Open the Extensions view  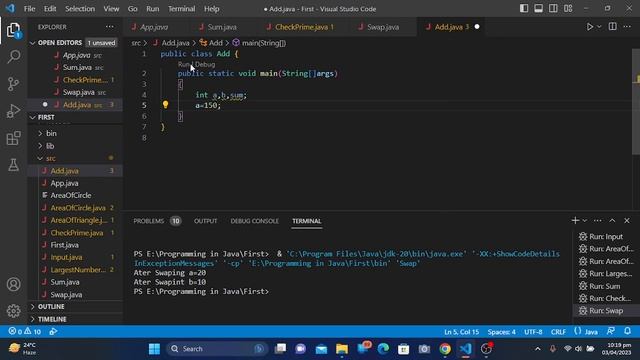13,138
